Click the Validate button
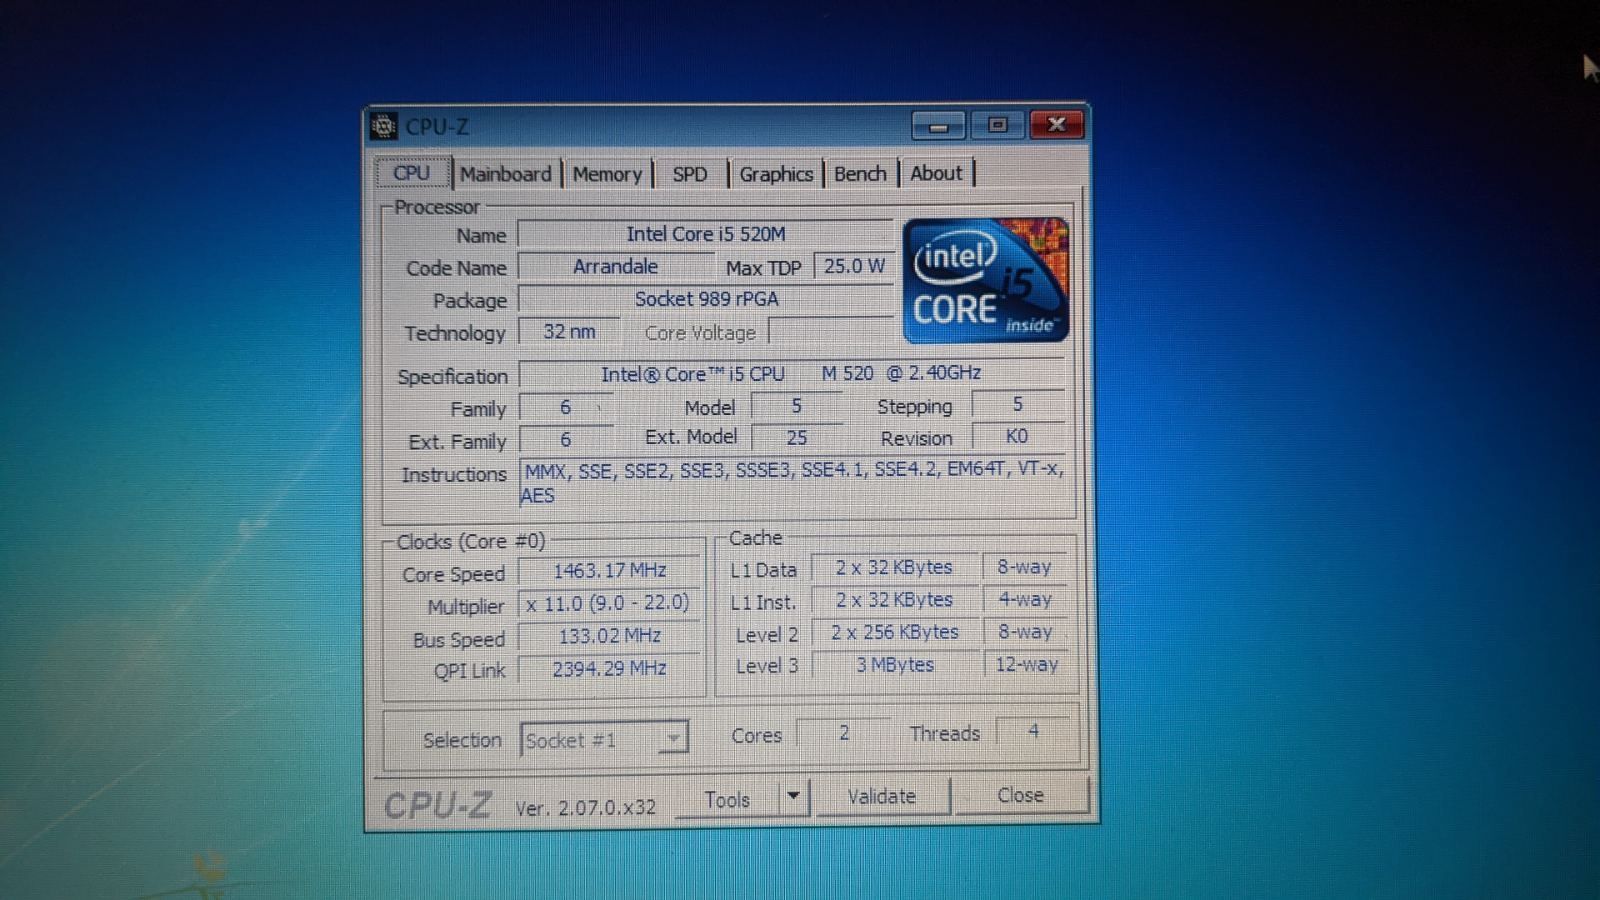Viewport: 1600px width, 900px height. pos(882,797)
